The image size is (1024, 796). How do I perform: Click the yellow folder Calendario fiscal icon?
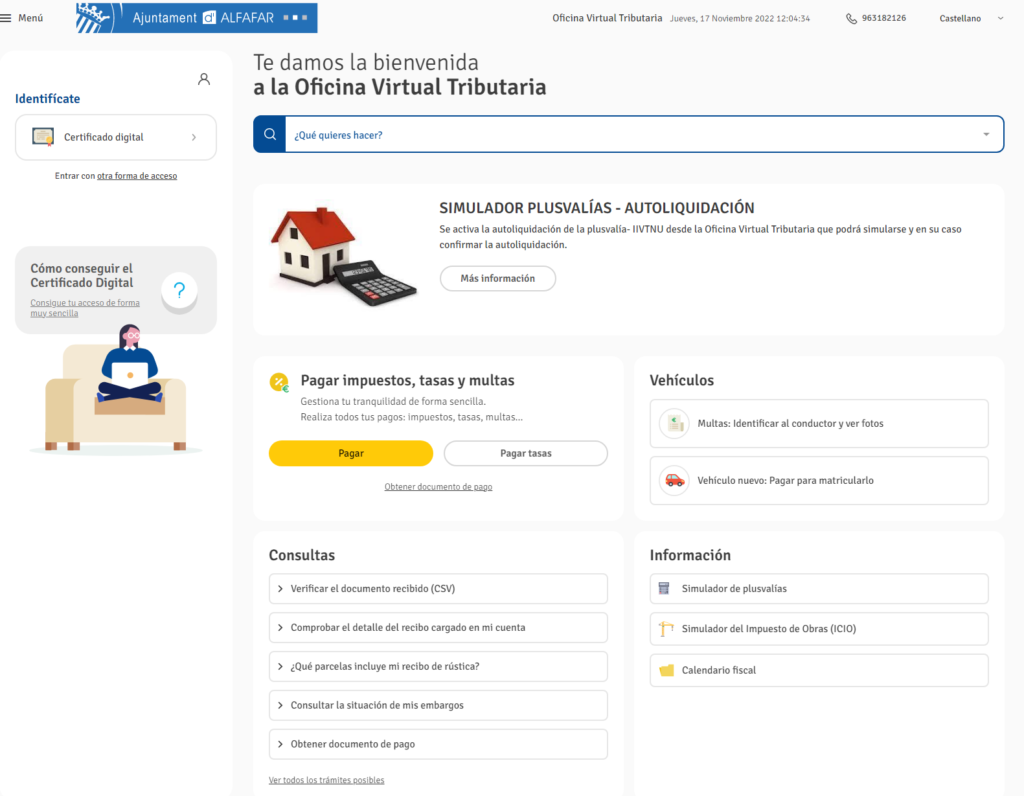tap(666, 671)
